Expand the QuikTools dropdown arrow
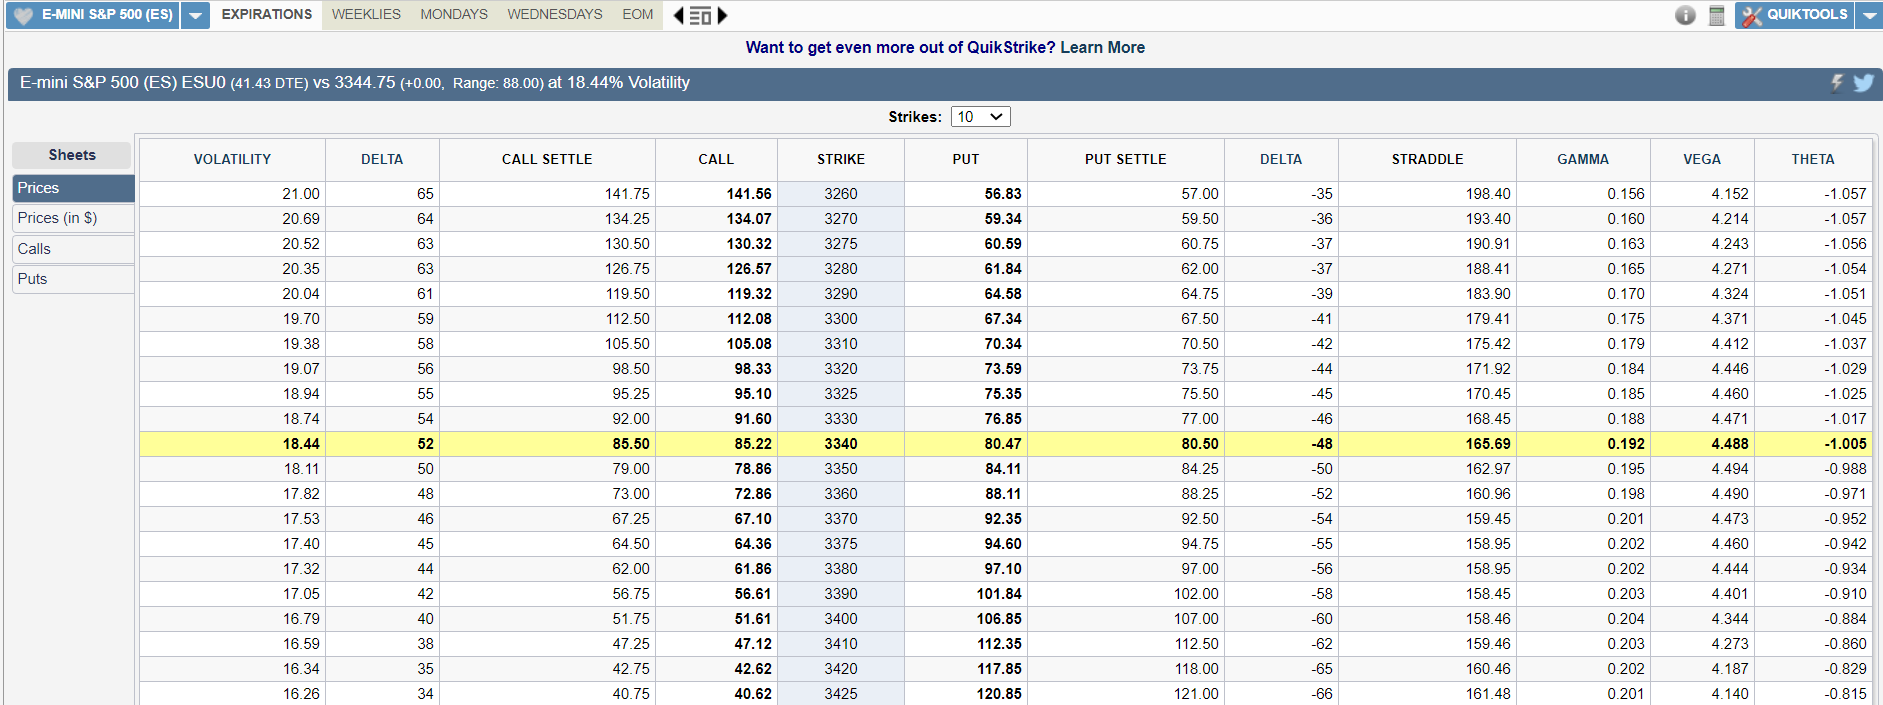The image size is (1883, 705). tap(1869, 16)
